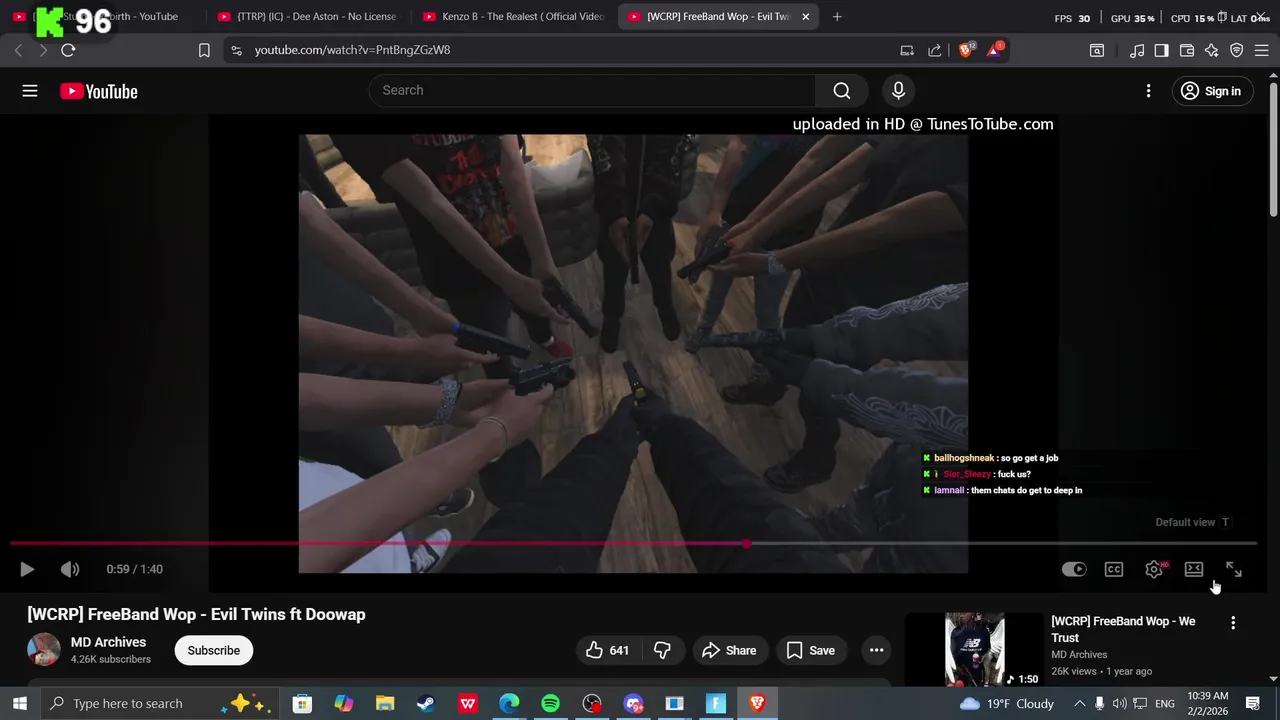Reload the page
This screenshot has height=720, width=1280.
68,50
